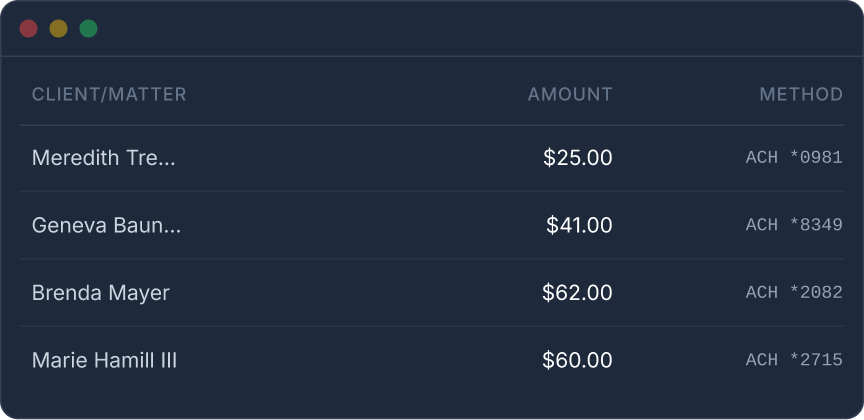Click the red close window button

pyautogui.click(x=29, y=29)
